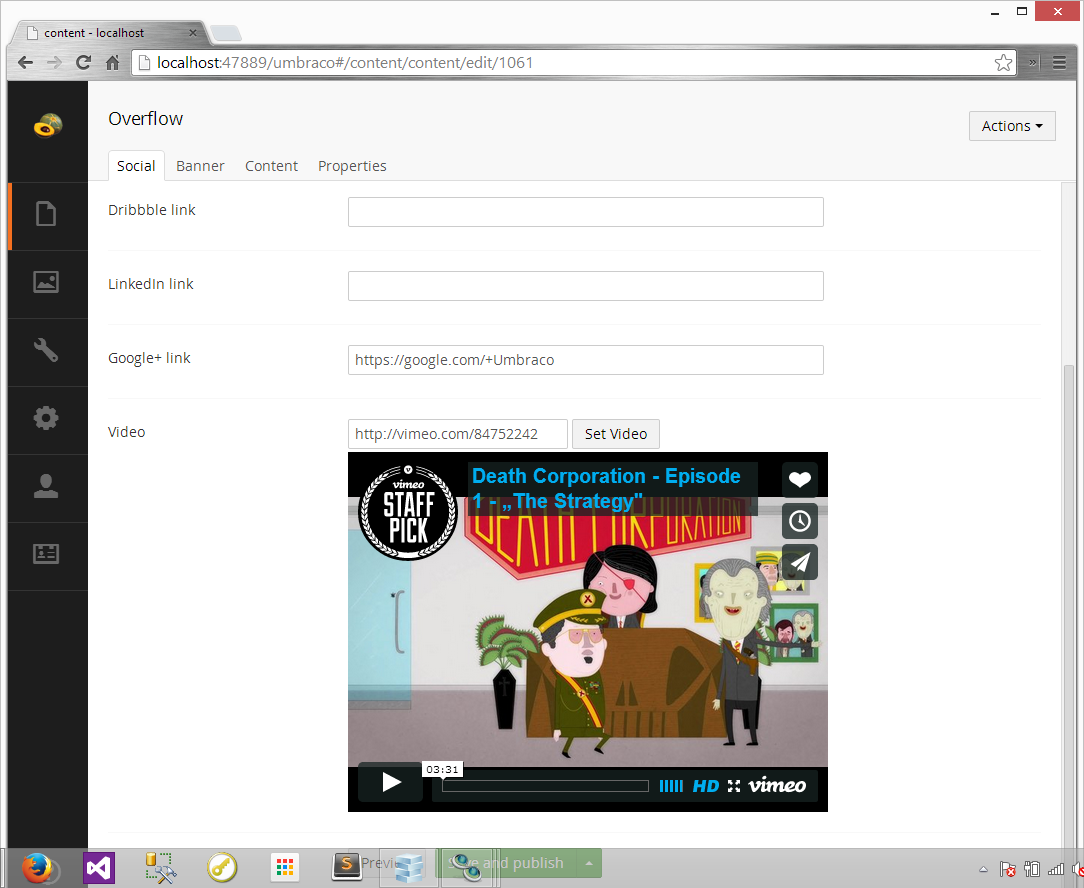Share the video via paper plane icon

tap(800, 562)
